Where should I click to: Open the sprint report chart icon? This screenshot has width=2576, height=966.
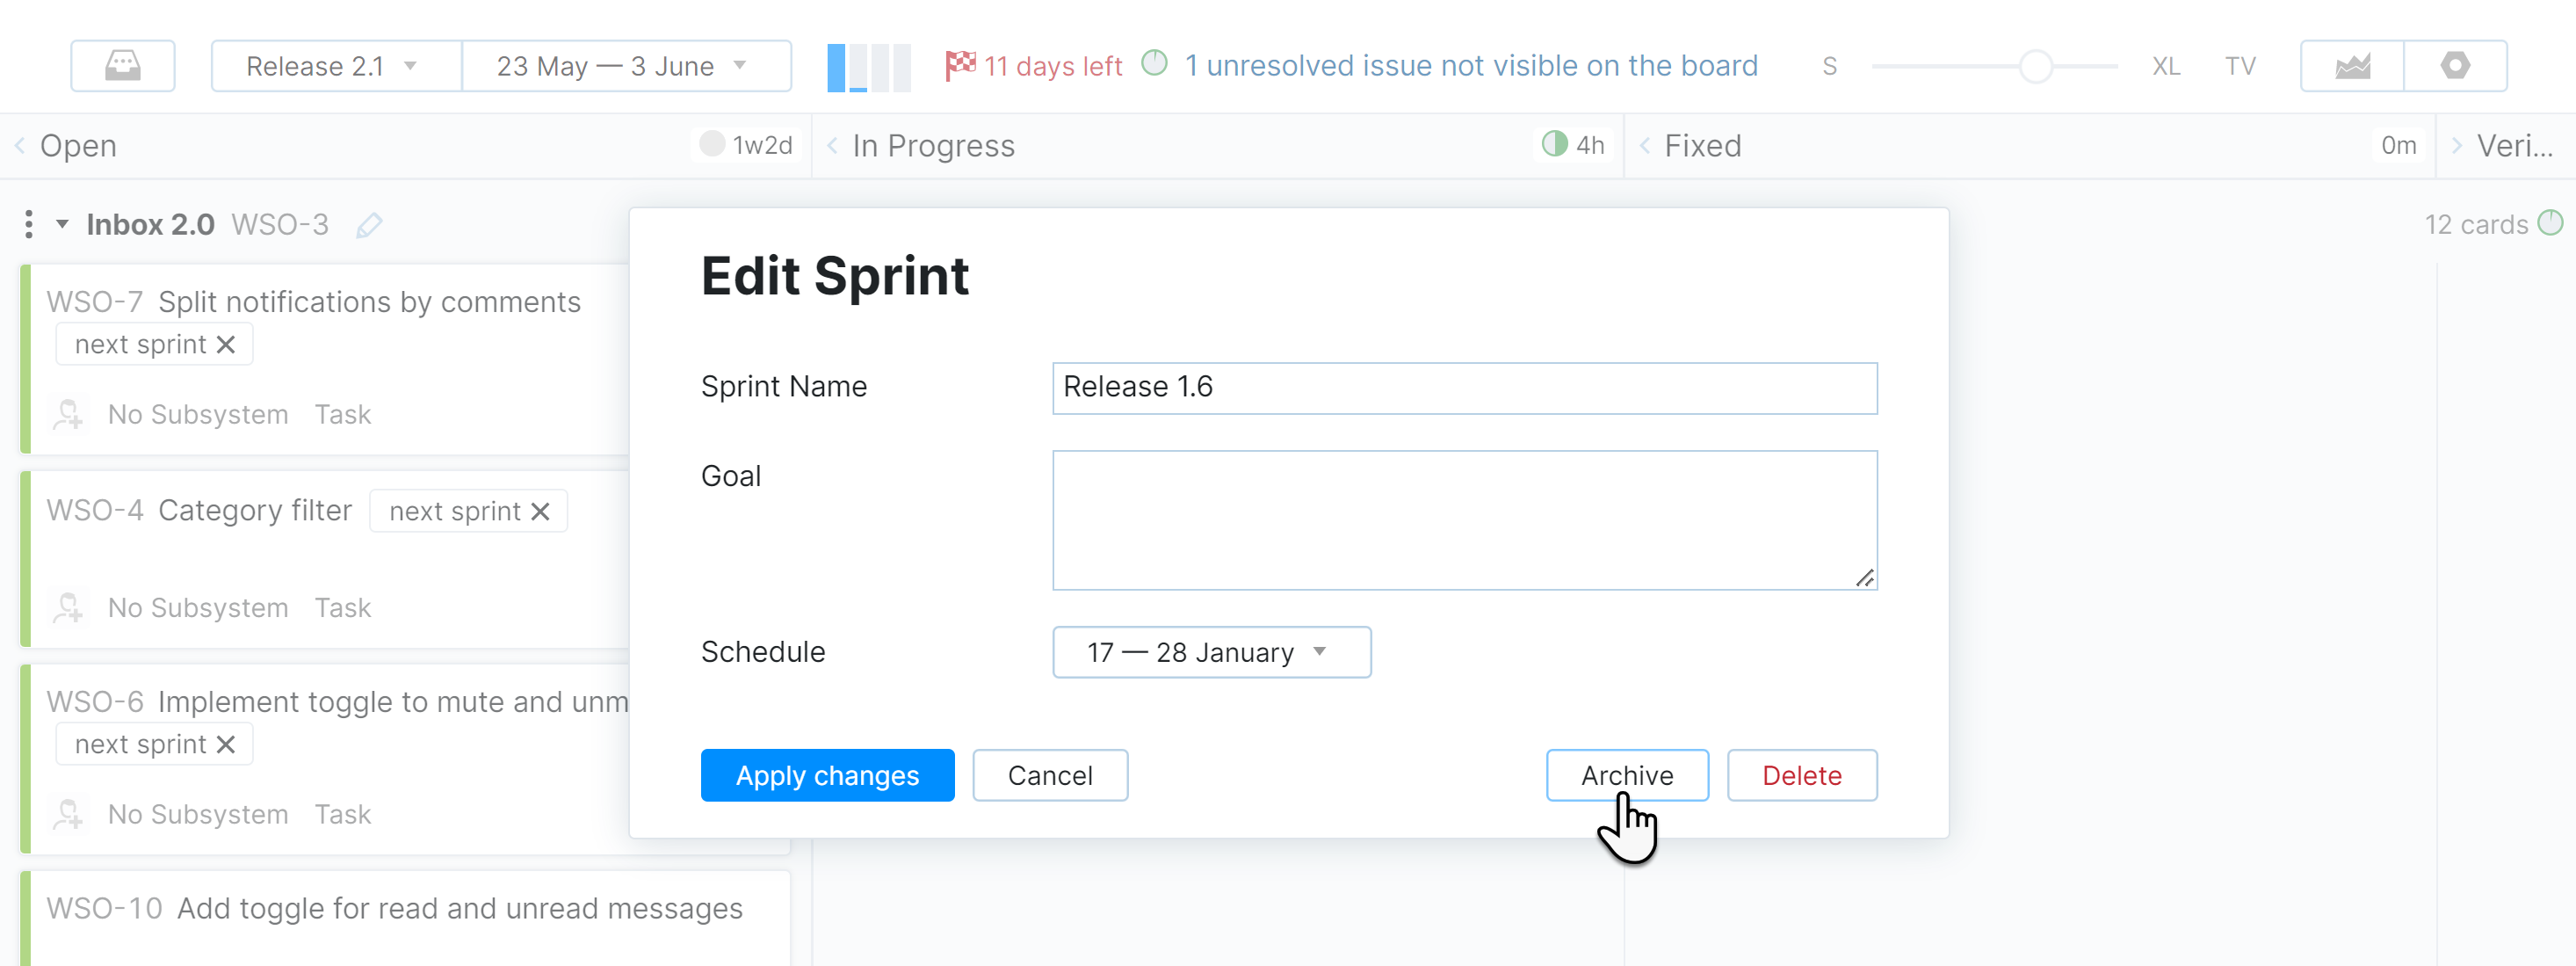pos(2354,65)
